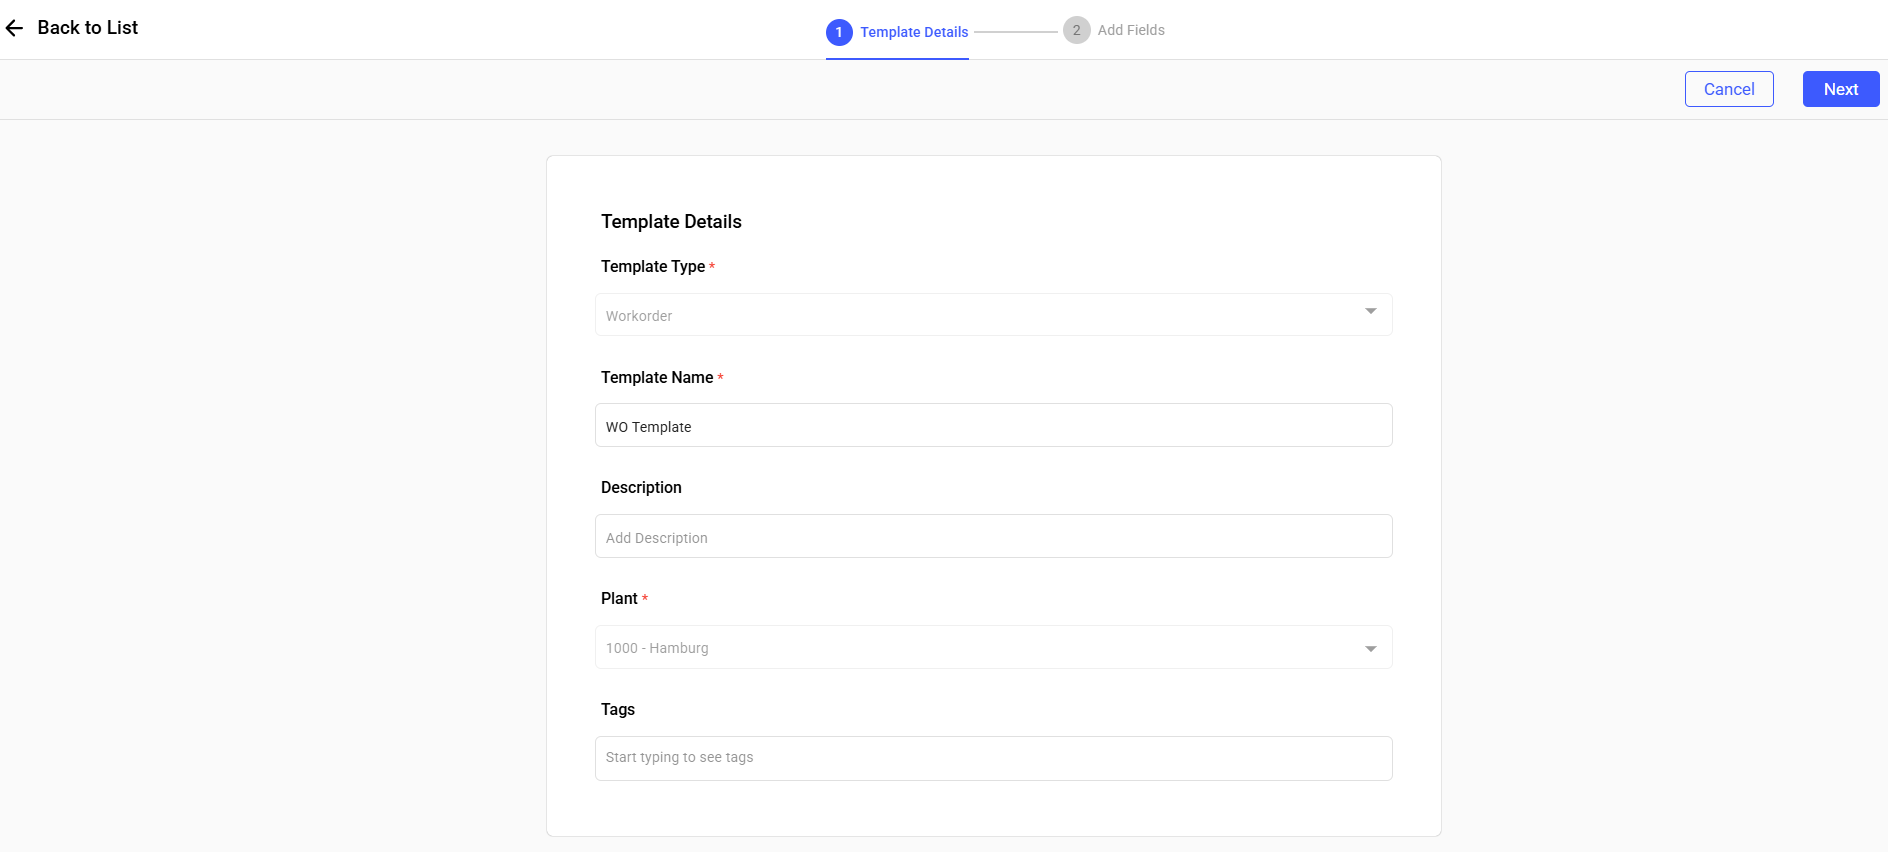Viewport: 1888px width, 852px height.
Task: Switch to the Add Fields step label
Action: (x=1130, y=30)
